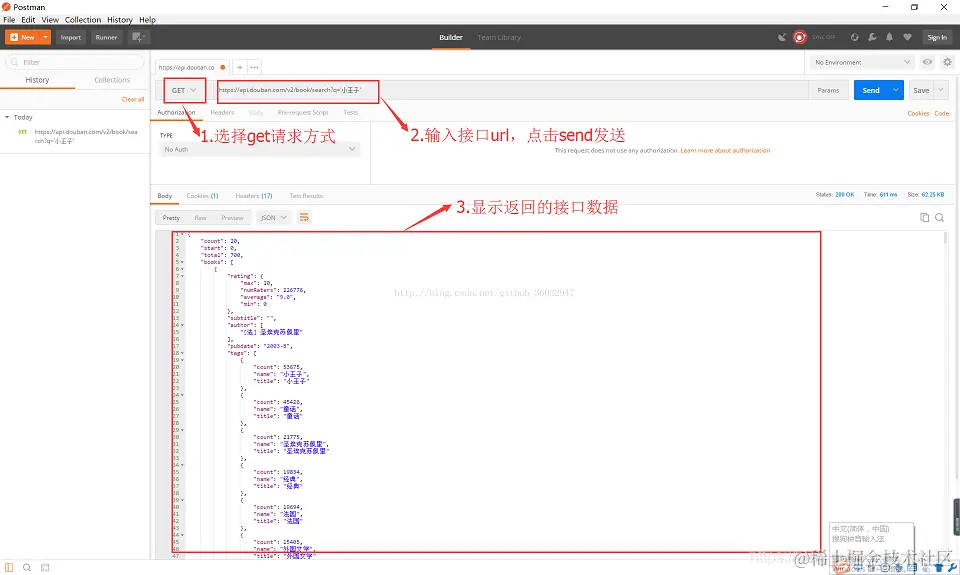This screenshot has height=575, width=960.
Task: Open the Send button dropdown arrow
Action: click(896, 90)
